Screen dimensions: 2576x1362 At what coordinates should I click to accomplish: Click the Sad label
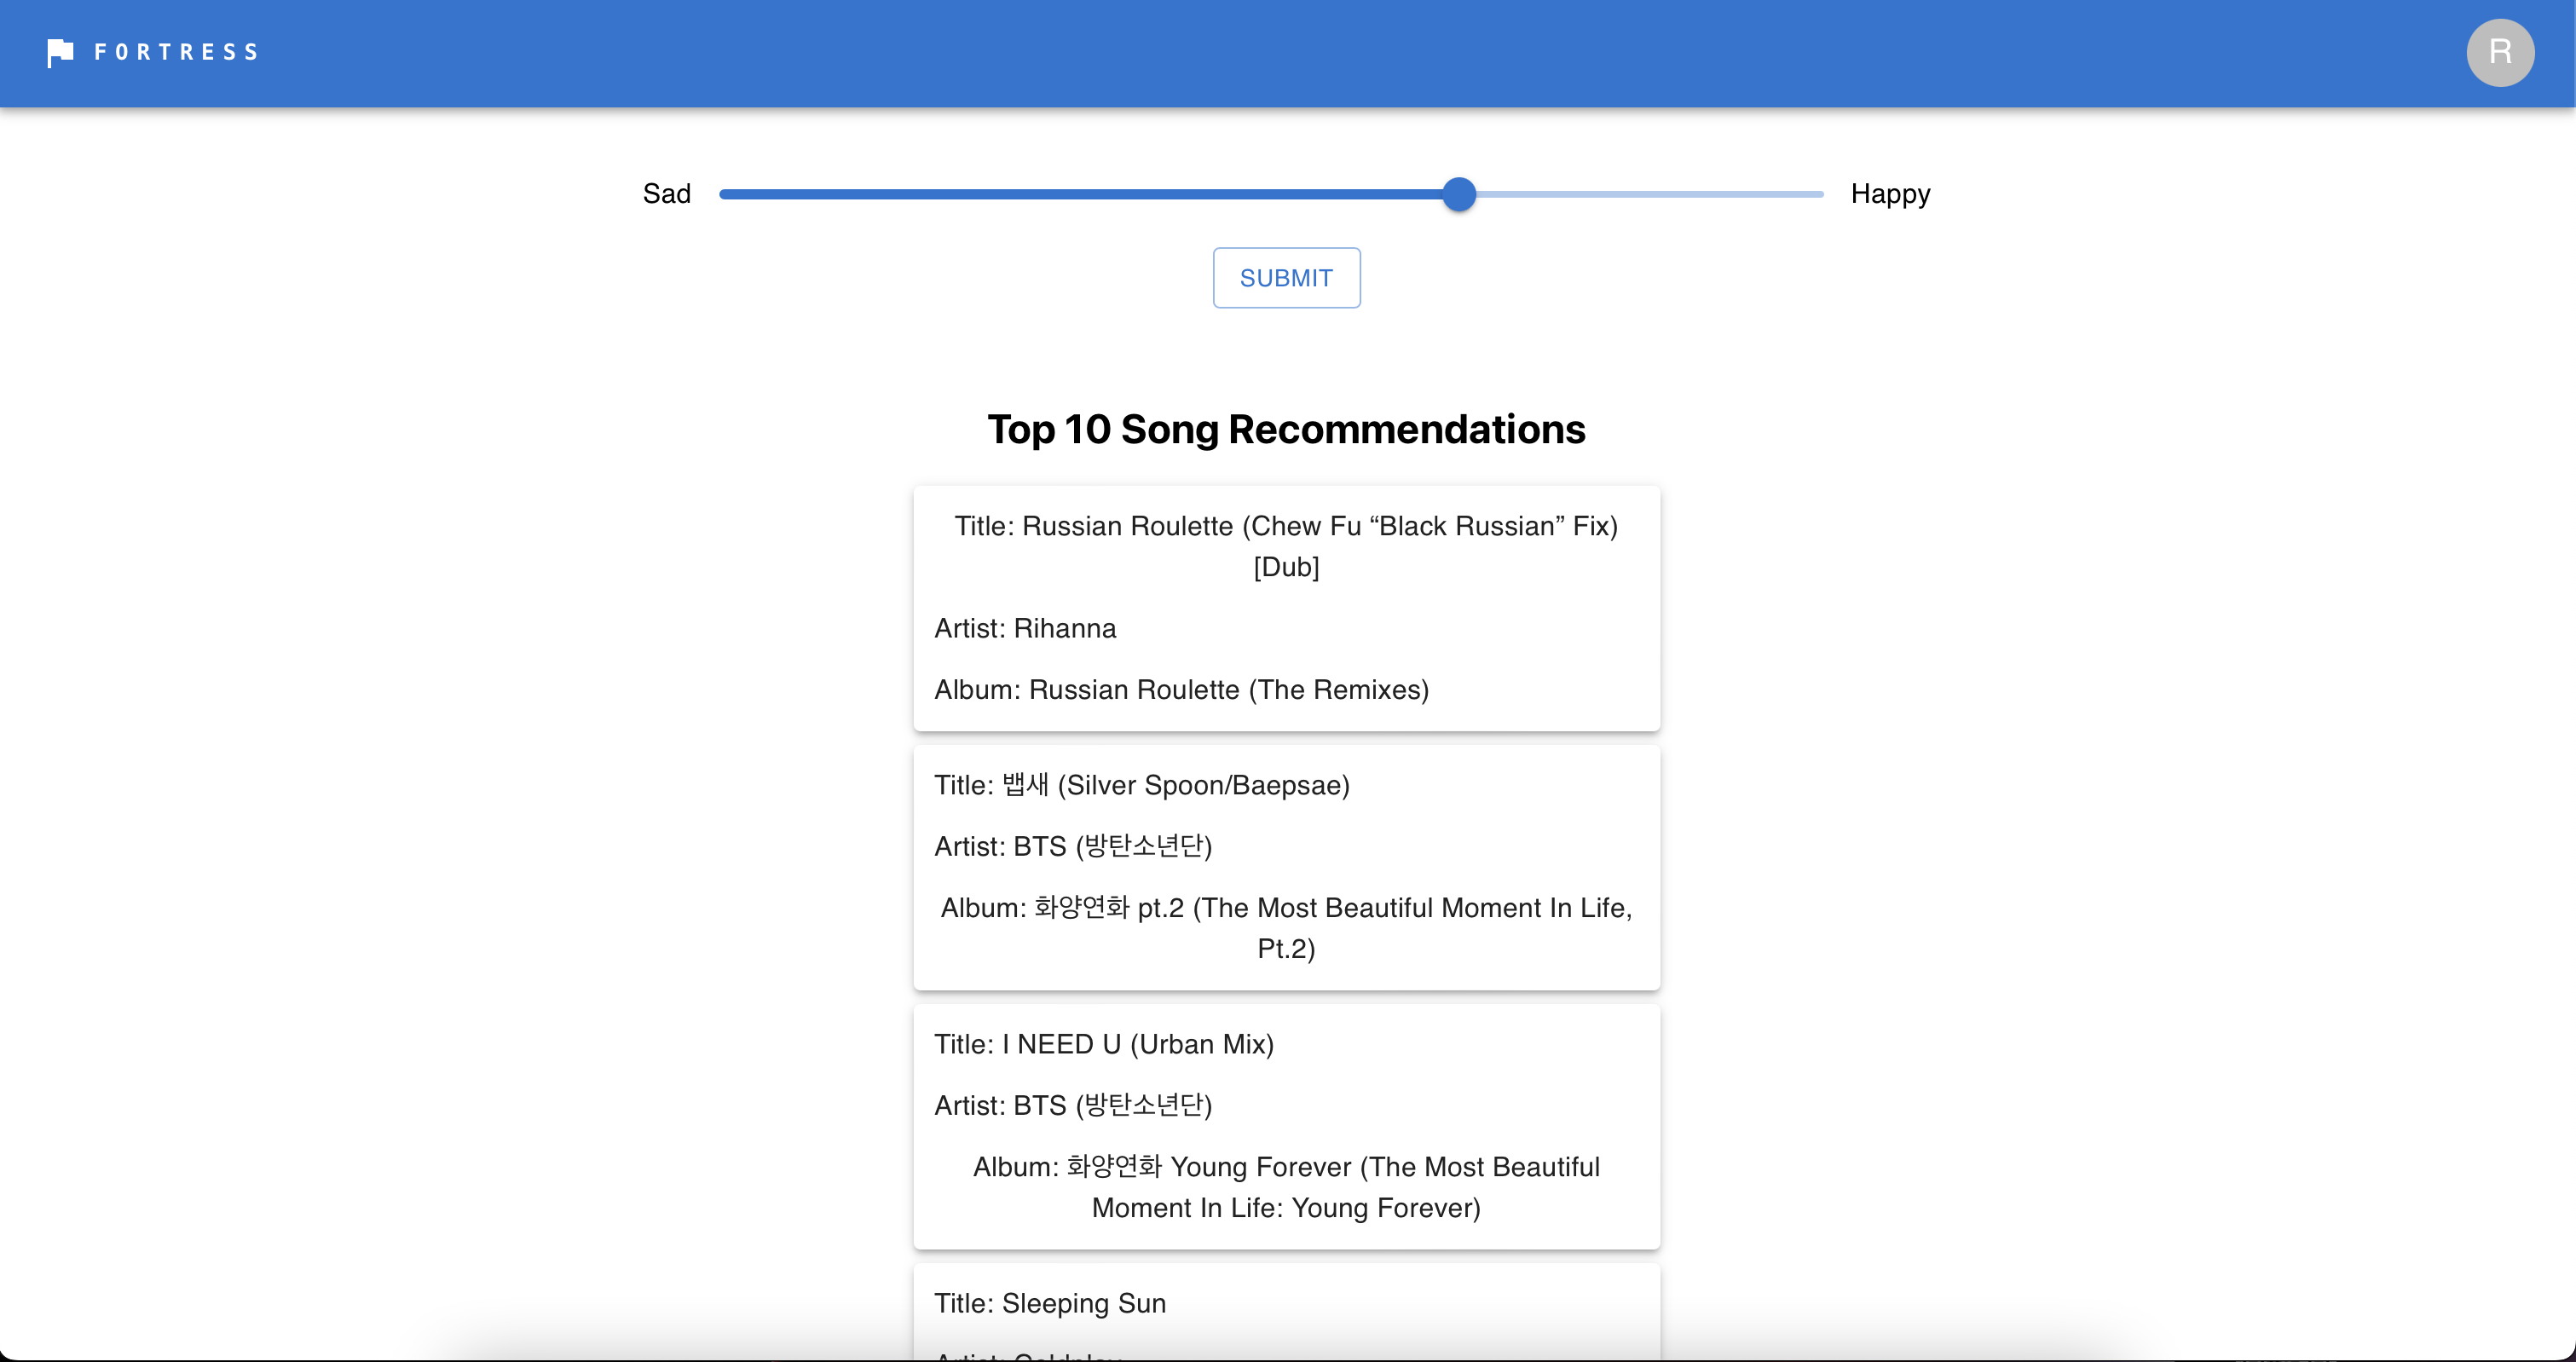[x=666, y=194]
